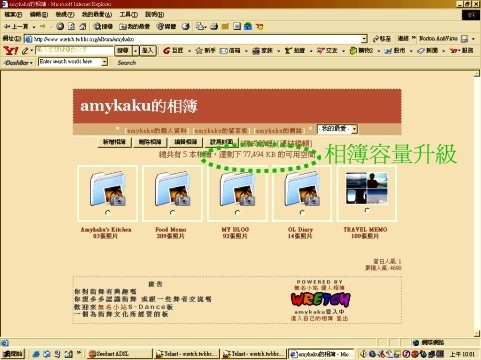Click the Go (移至) button beside address bar
Image resolution: width=481 pixels, height=360 pixels.
382,39
